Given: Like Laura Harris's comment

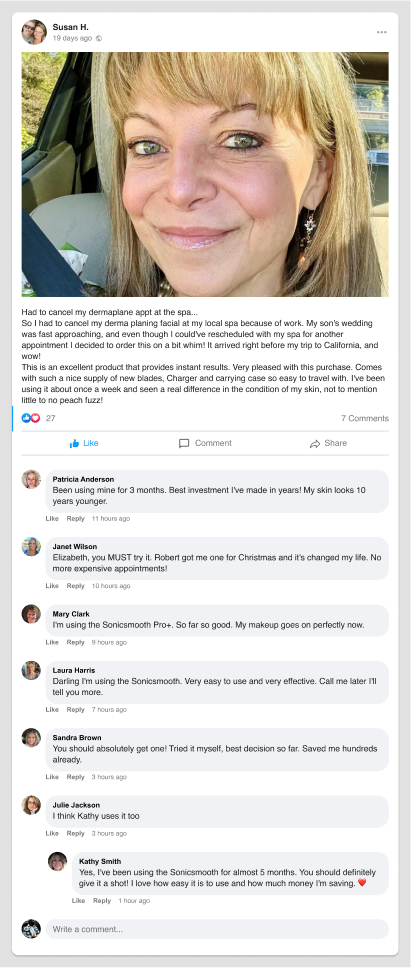Looking at the screenshot, I should click(x=52, y=709).
